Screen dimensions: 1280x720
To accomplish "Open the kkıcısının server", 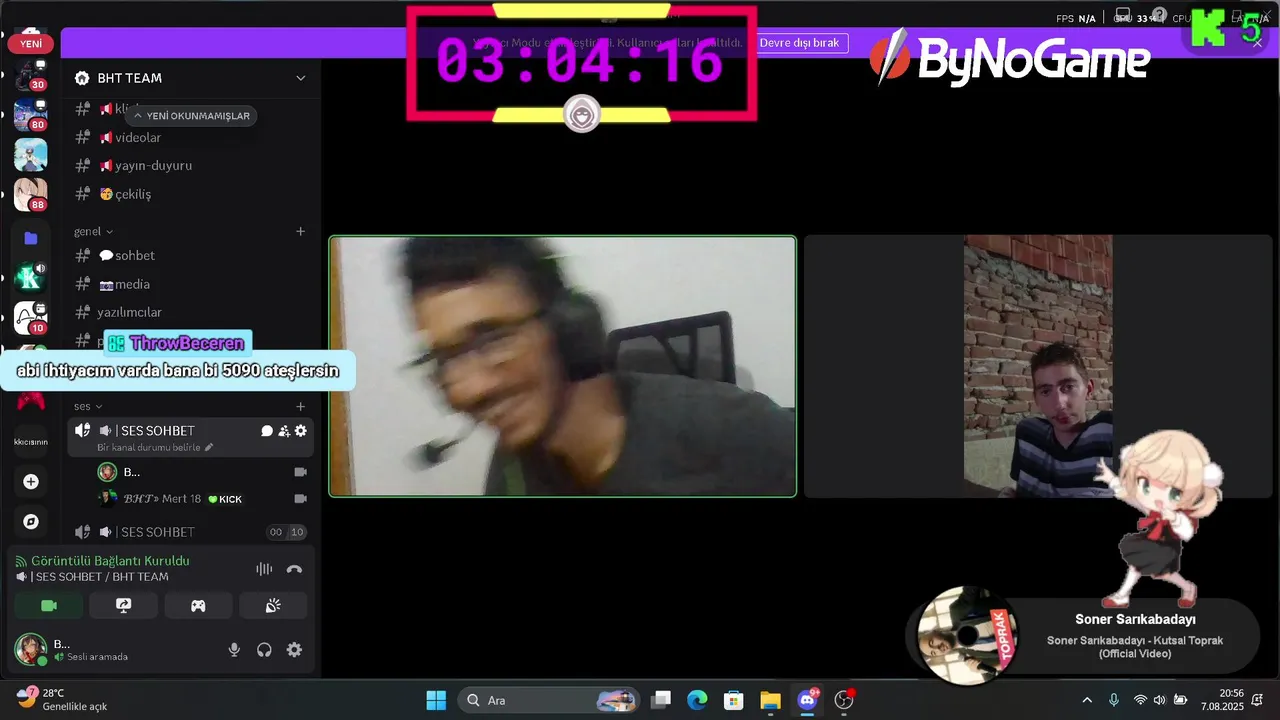I will [30, 441].
